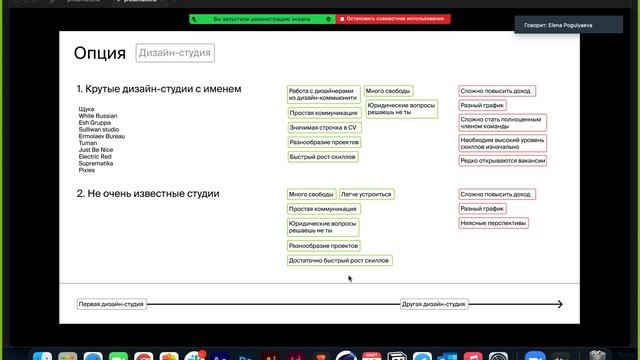Click "Много свободы" tag in section 2
Viewport: 640px width, 360px height.
click(x=311, y=194)
